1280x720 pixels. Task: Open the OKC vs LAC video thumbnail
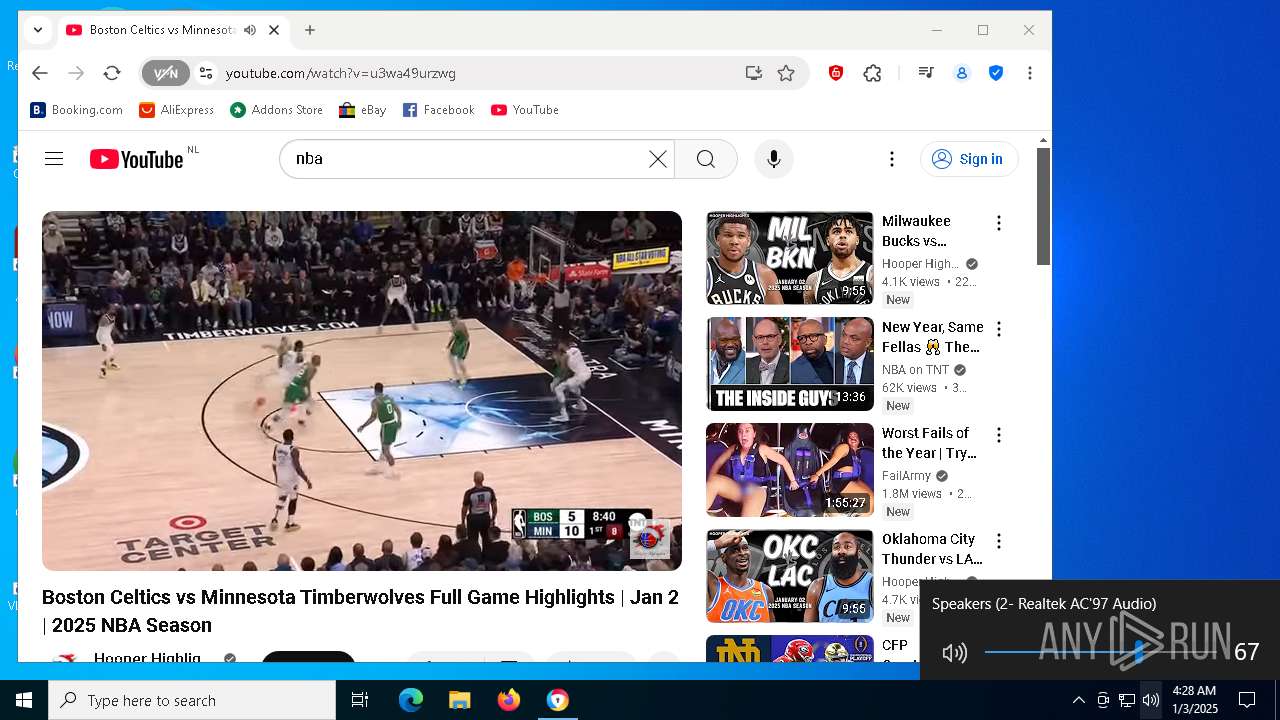tap(790, 576)
